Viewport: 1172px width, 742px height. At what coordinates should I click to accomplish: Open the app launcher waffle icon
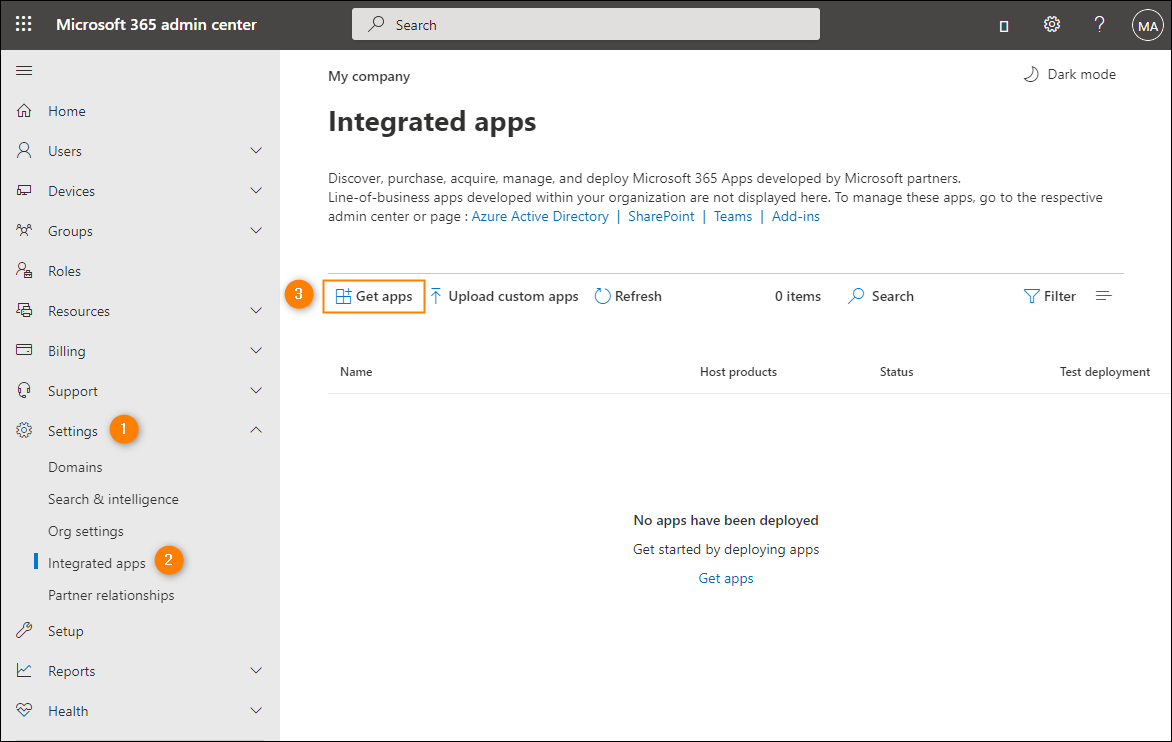coord(24,24)
